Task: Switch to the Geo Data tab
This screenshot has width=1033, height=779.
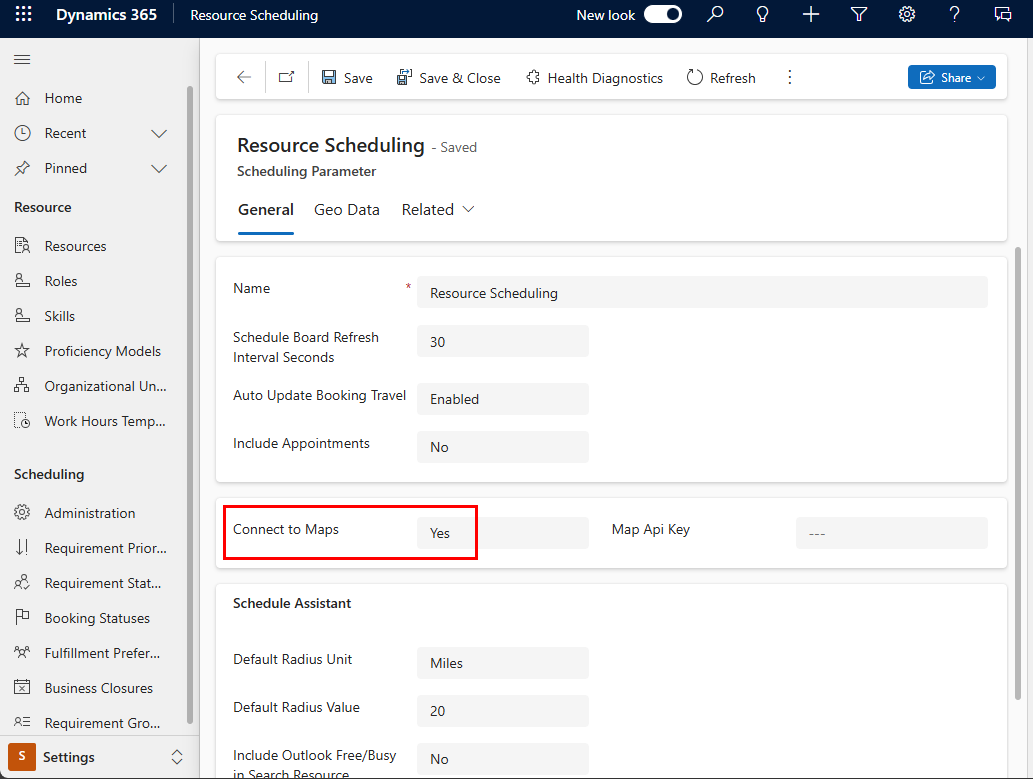Action: click(347, 210)
